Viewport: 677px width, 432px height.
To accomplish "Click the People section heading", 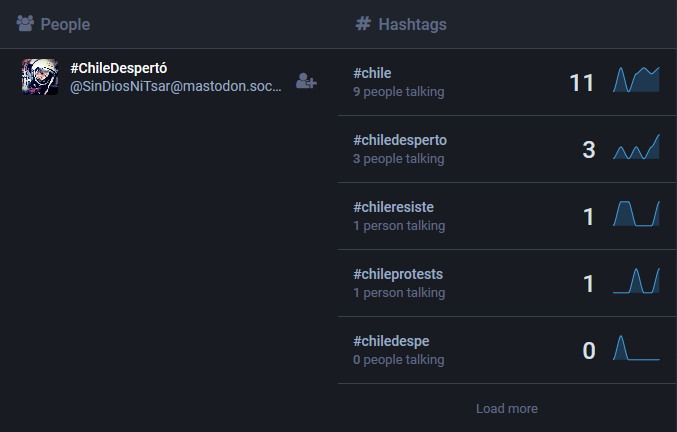I will pyautogui.click(x=65, y=23).
